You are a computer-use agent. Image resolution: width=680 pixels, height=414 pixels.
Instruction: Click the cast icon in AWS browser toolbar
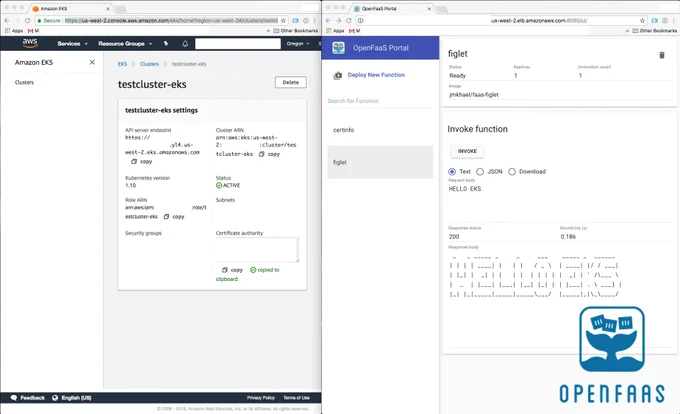point(295,20)
